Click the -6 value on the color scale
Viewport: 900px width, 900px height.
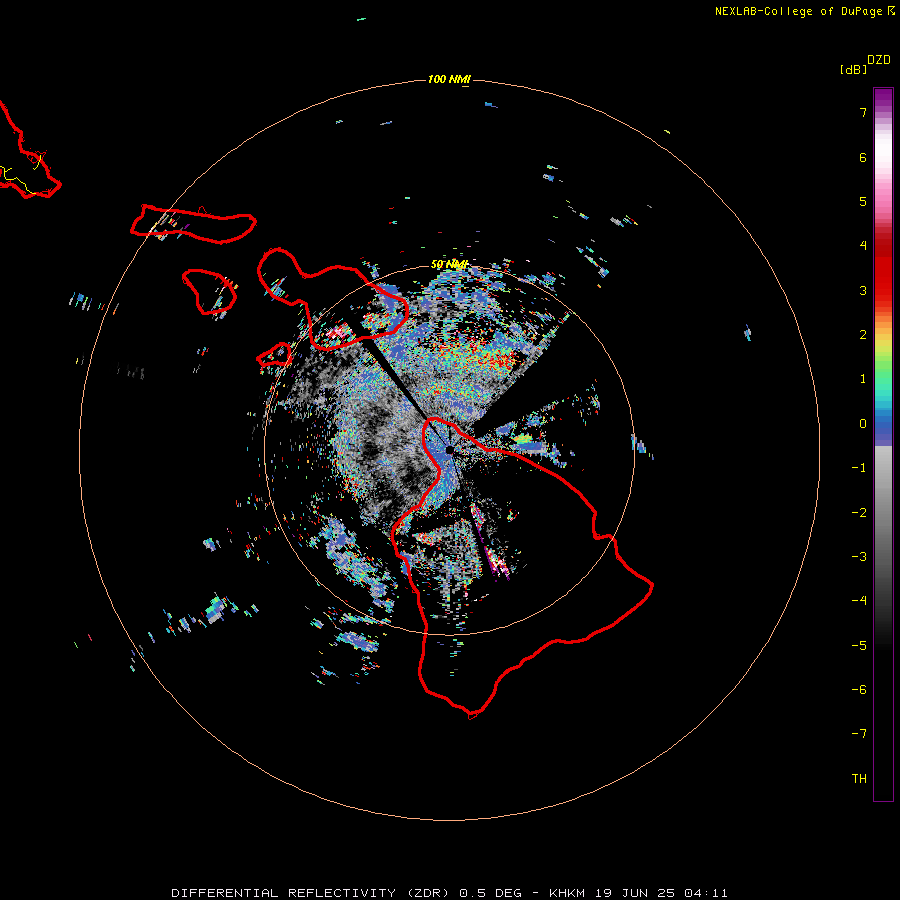click(x=859, y=690)
